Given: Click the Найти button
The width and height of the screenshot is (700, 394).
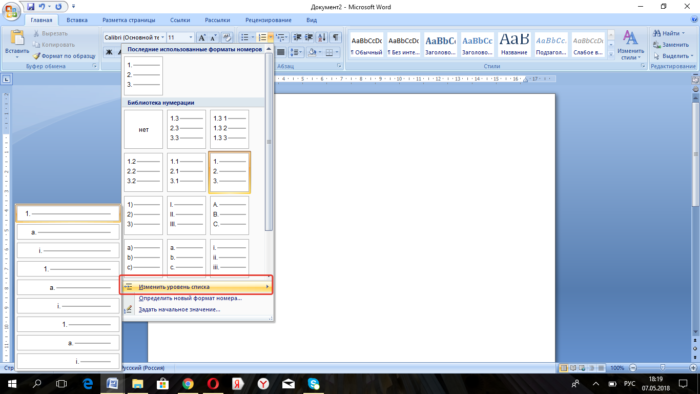Looking at the screenshot, I should [x=669, y=33].
